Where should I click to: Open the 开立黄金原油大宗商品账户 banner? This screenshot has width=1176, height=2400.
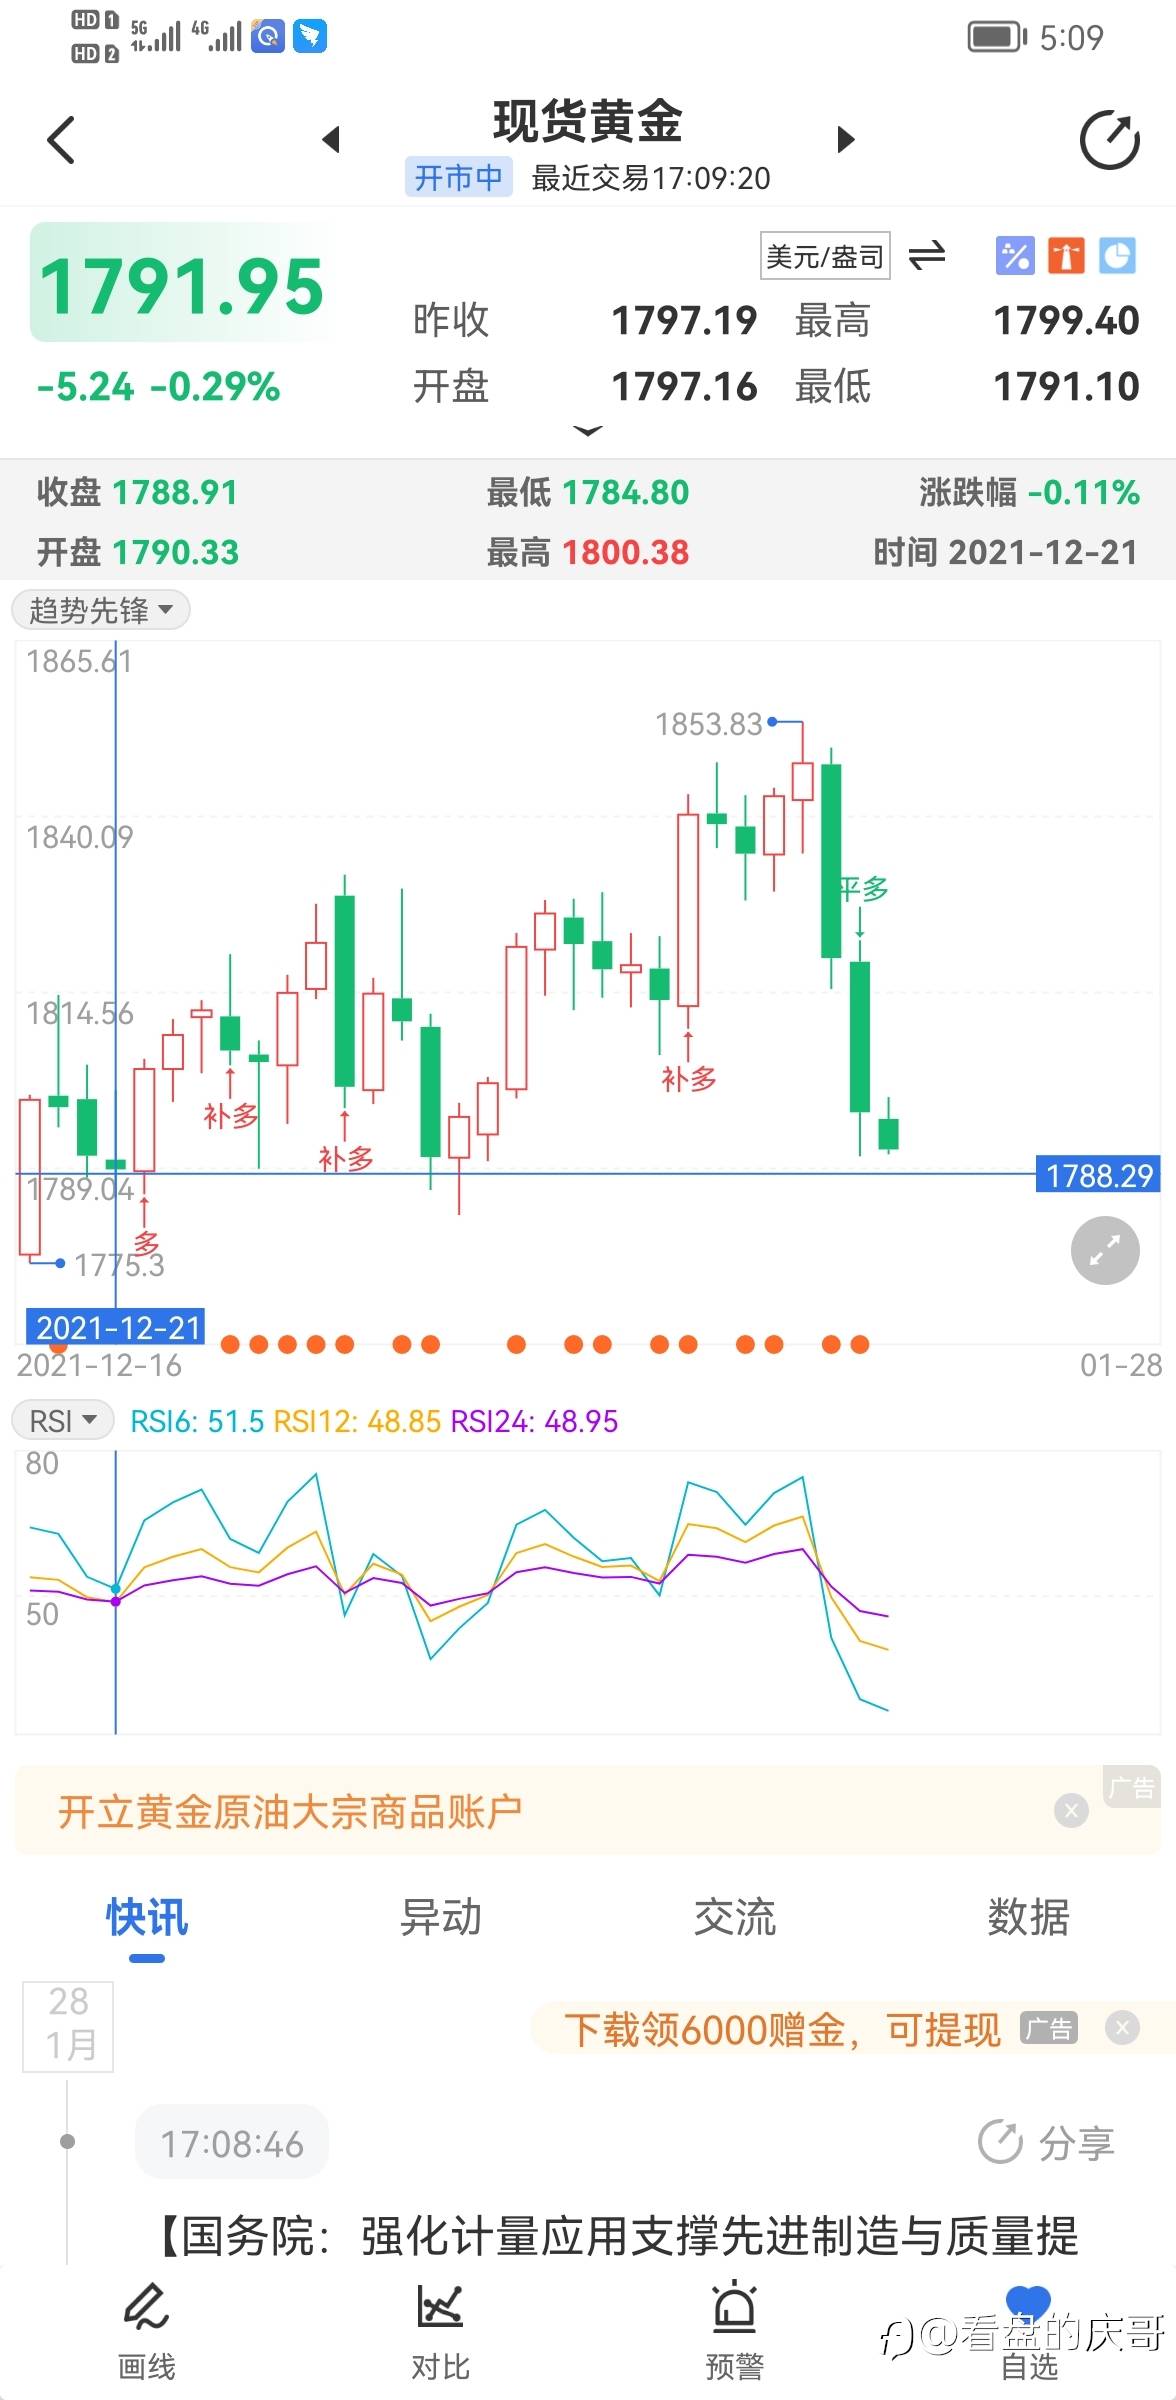point(290,1812)
